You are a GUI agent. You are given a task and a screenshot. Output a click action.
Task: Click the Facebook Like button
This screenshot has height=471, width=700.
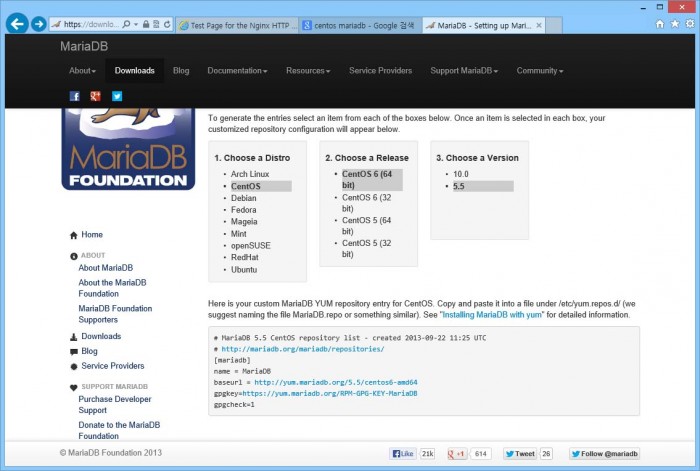[403, 454]
